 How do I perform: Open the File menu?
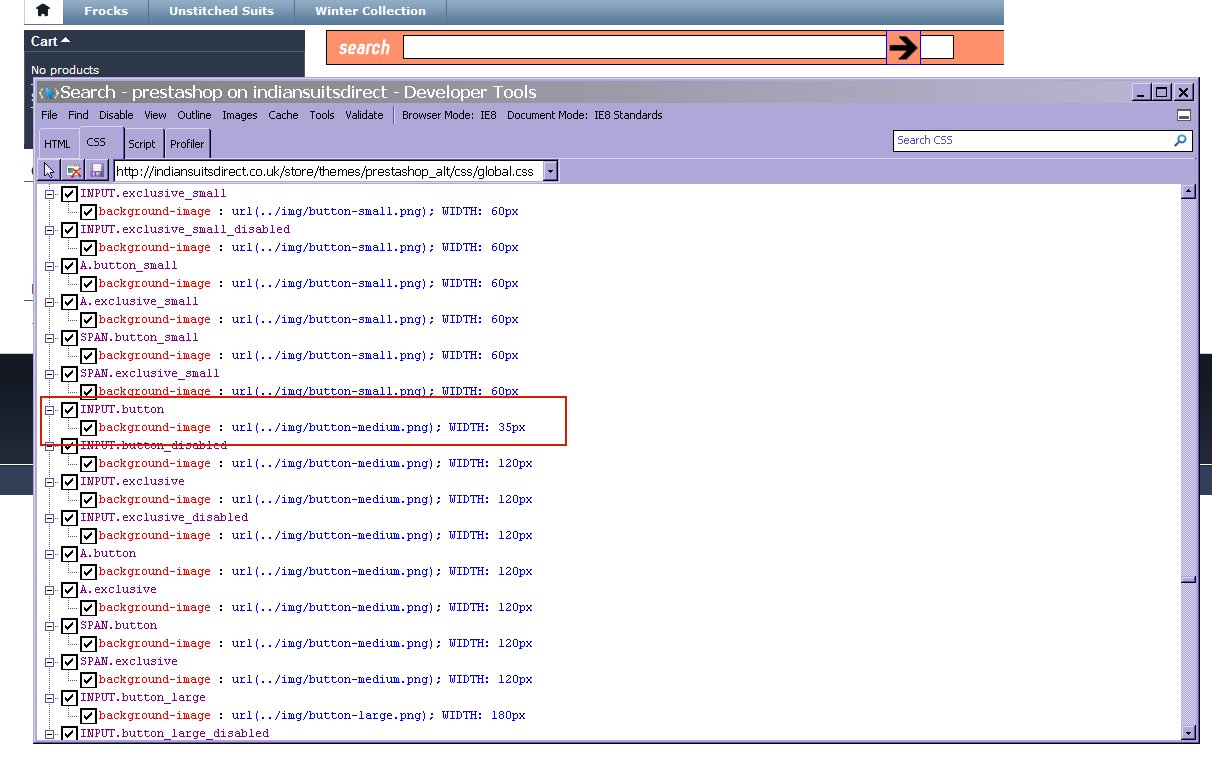[x=49, y=115]
